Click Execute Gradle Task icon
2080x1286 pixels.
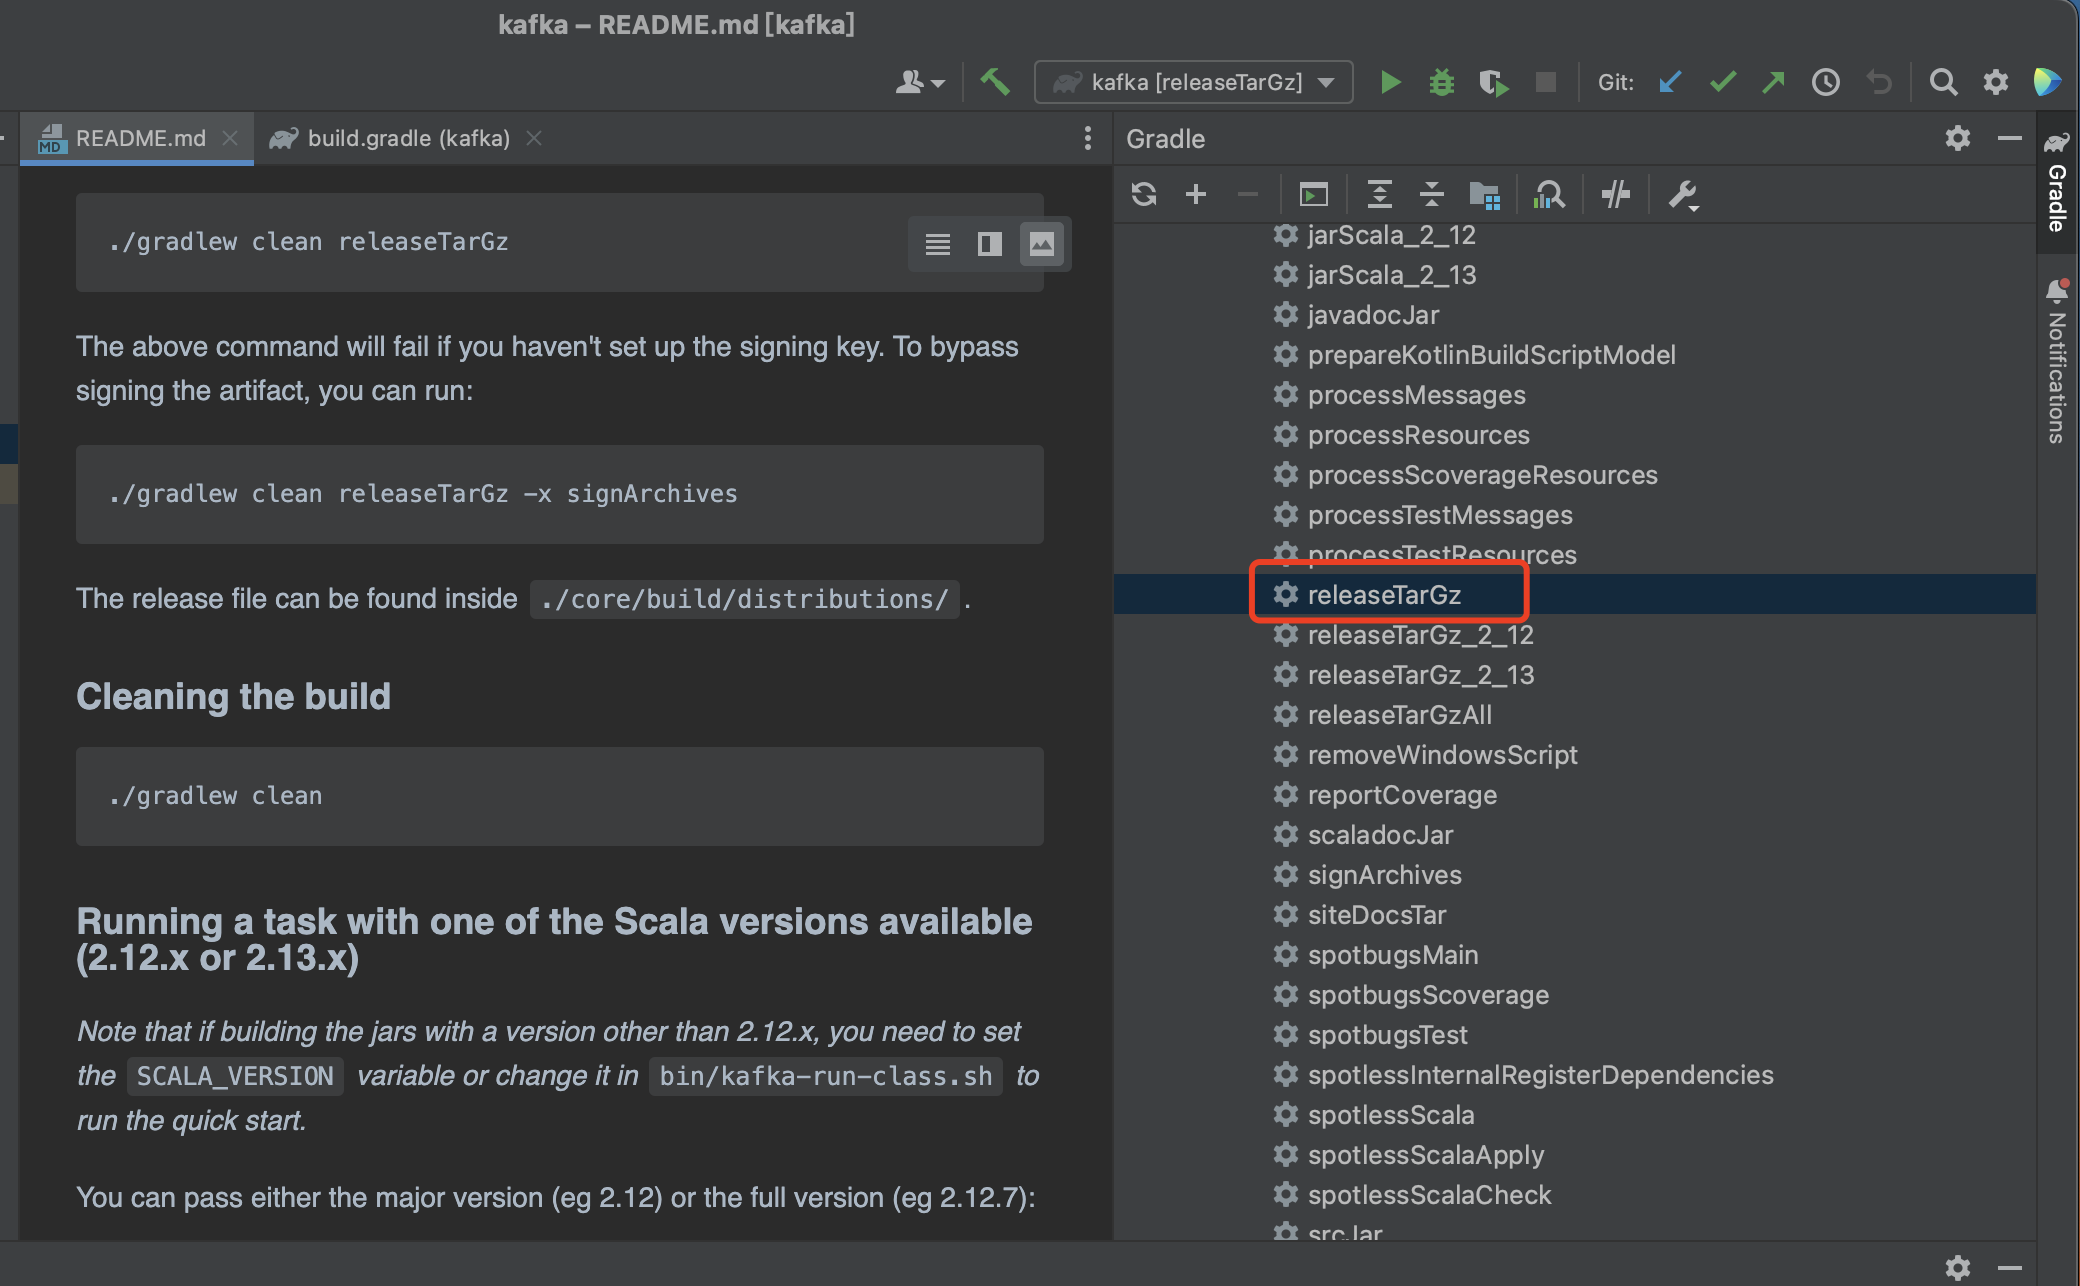tap(1313, 194)
